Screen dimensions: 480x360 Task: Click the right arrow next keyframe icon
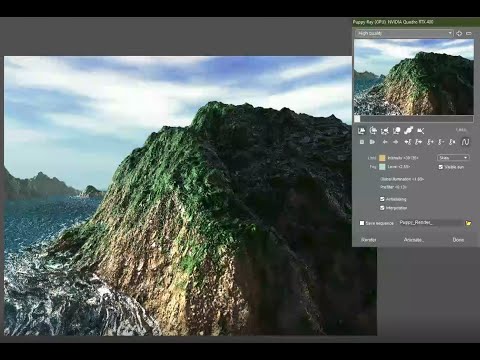[396, 142]
